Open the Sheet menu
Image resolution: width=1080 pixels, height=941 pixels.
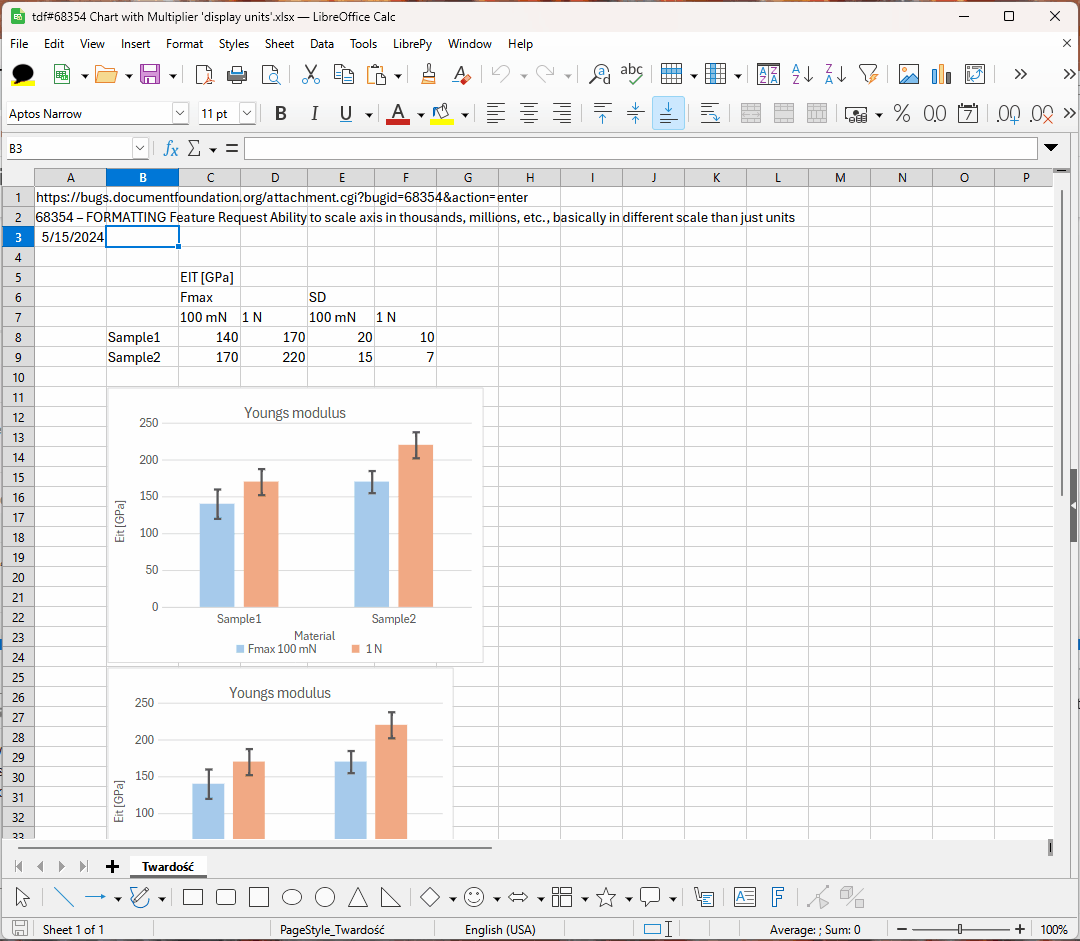[279, 43]
